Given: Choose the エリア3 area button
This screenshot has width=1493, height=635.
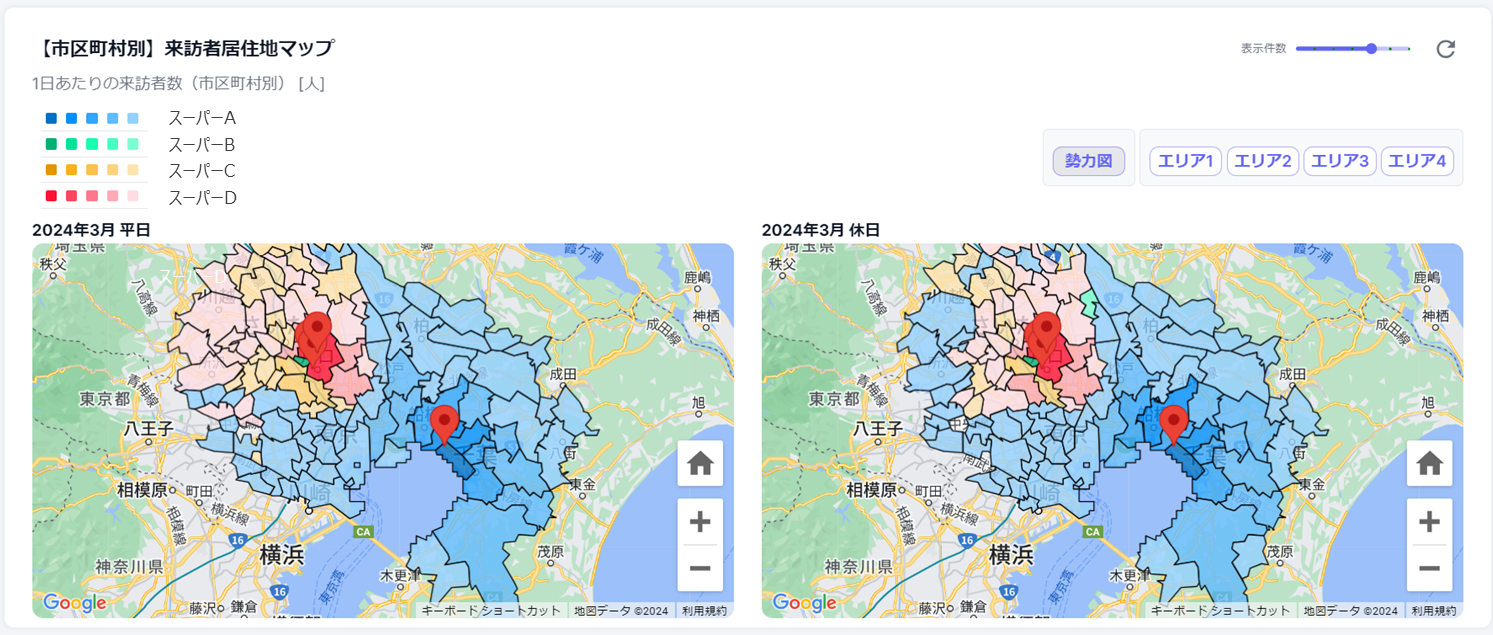Looking at the screenshot, I should [x=1340, y=161].
